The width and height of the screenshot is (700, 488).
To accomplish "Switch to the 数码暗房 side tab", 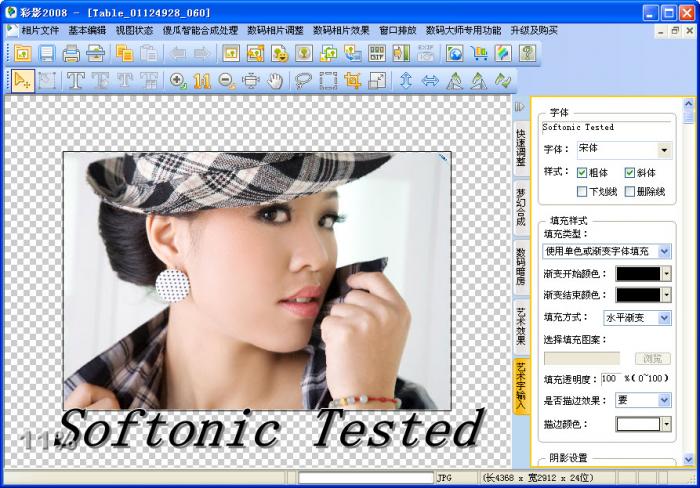I will click(521, 267).
